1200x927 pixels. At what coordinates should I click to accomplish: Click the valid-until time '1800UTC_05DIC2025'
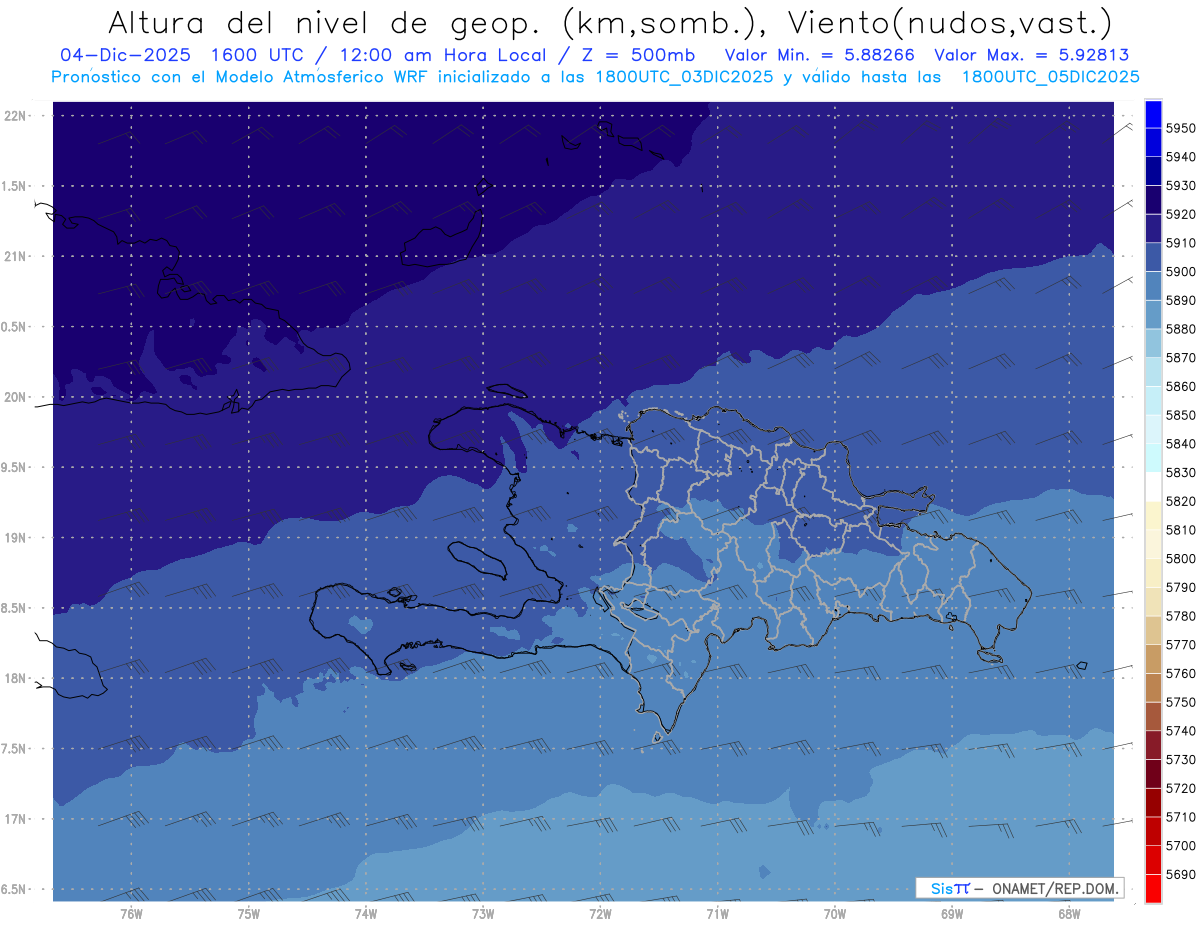click(x=1050, y=77)
